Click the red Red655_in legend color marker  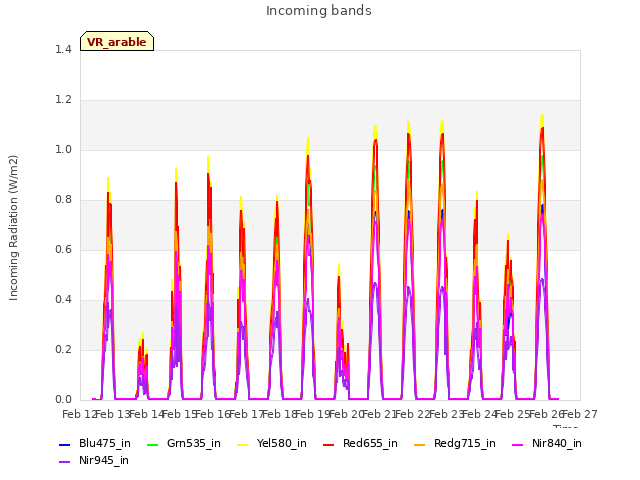coord(329,444)
